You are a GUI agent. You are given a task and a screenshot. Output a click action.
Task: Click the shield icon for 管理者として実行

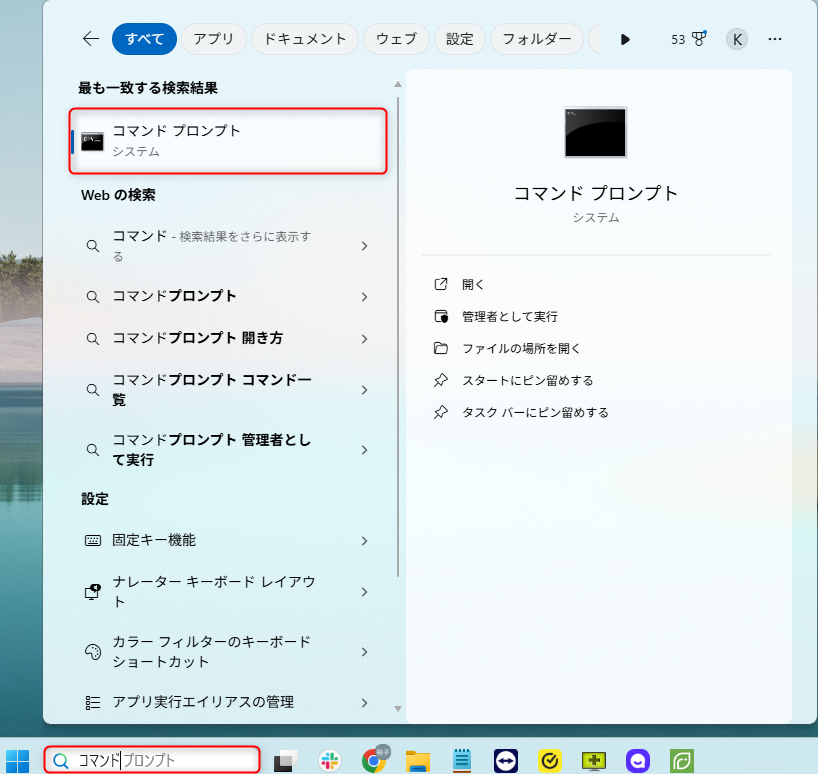pyautogui.click(x=441, y=317)
